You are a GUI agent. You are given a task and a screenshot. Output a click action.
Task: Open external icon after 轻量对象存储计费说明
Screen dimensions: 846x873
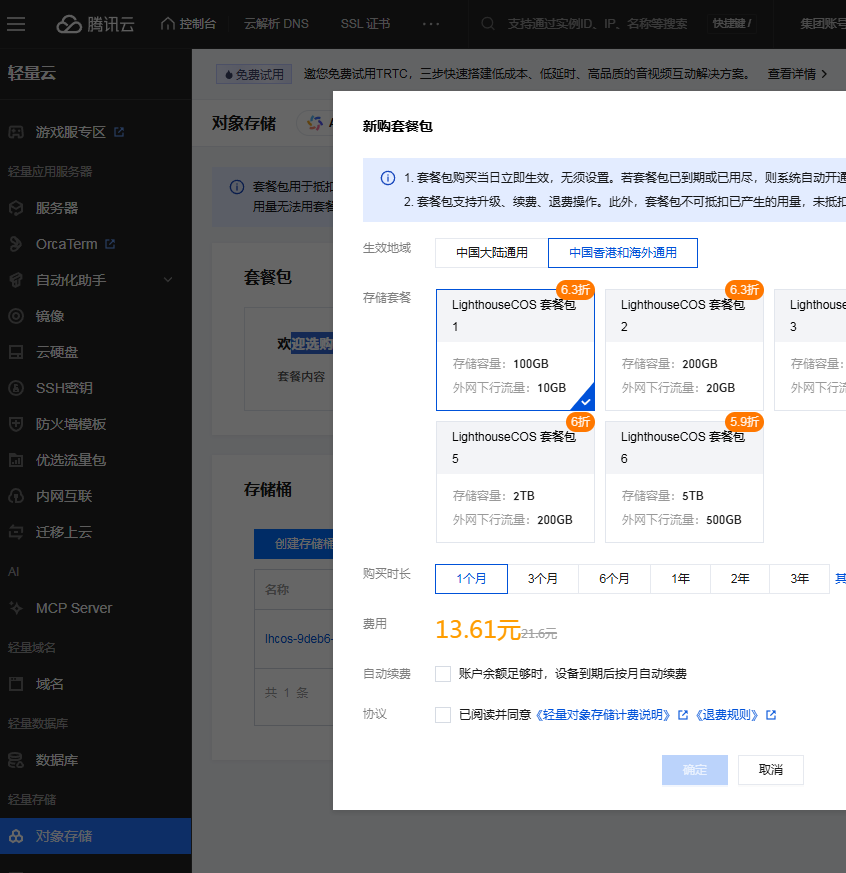click(x=683, y=715)
